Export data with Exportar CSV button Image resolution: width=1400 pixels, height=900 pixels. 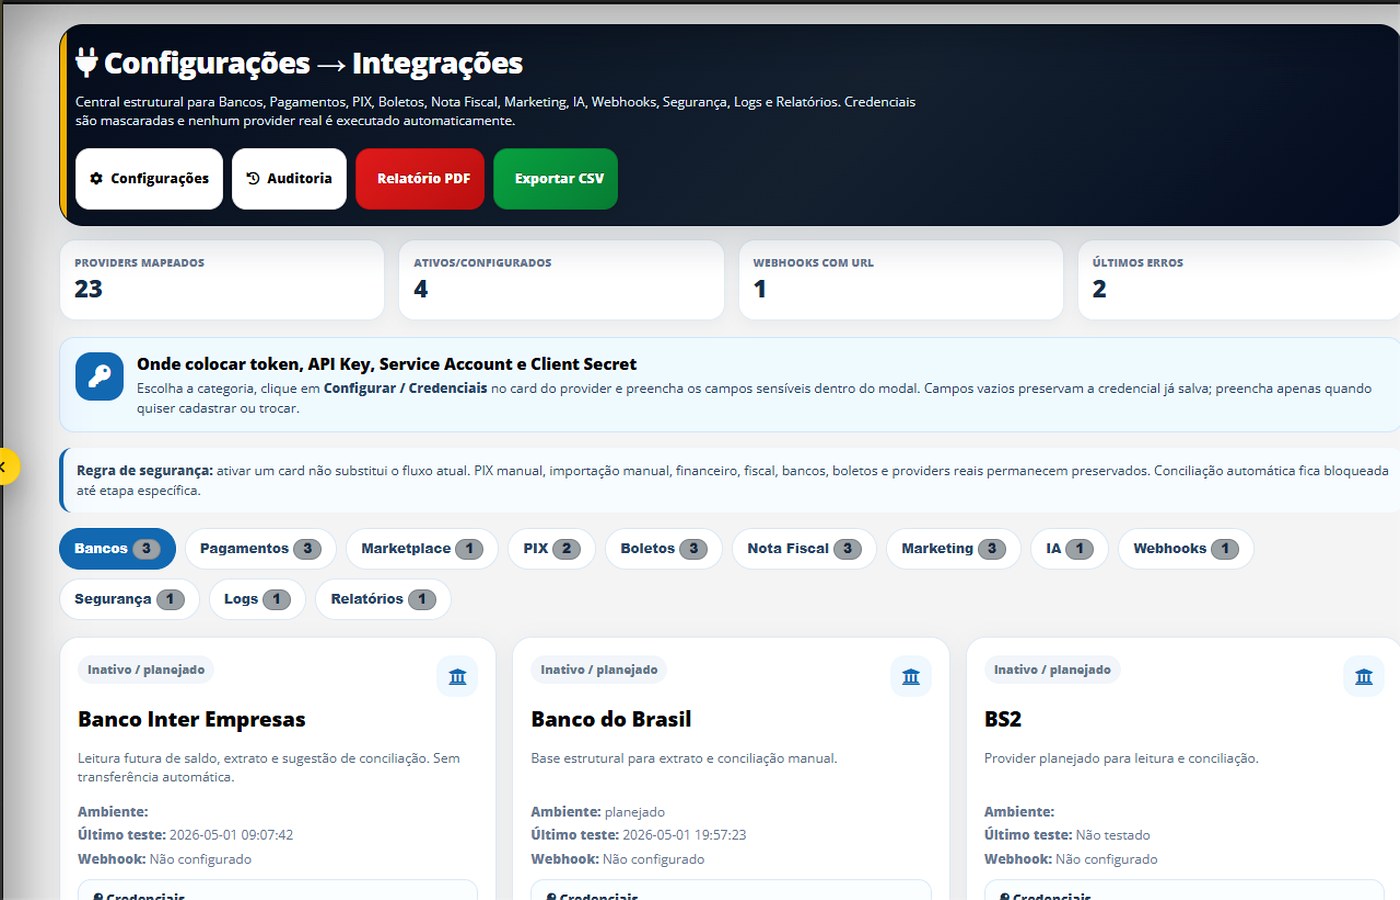(x=556, y=179)
